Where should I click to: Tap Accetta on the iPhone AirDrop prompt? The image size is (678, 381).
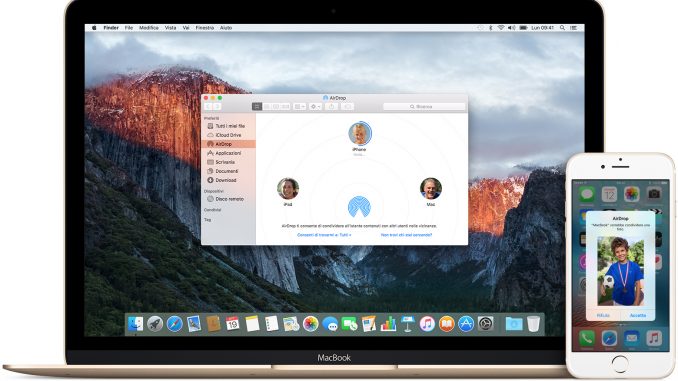(638, 315)
